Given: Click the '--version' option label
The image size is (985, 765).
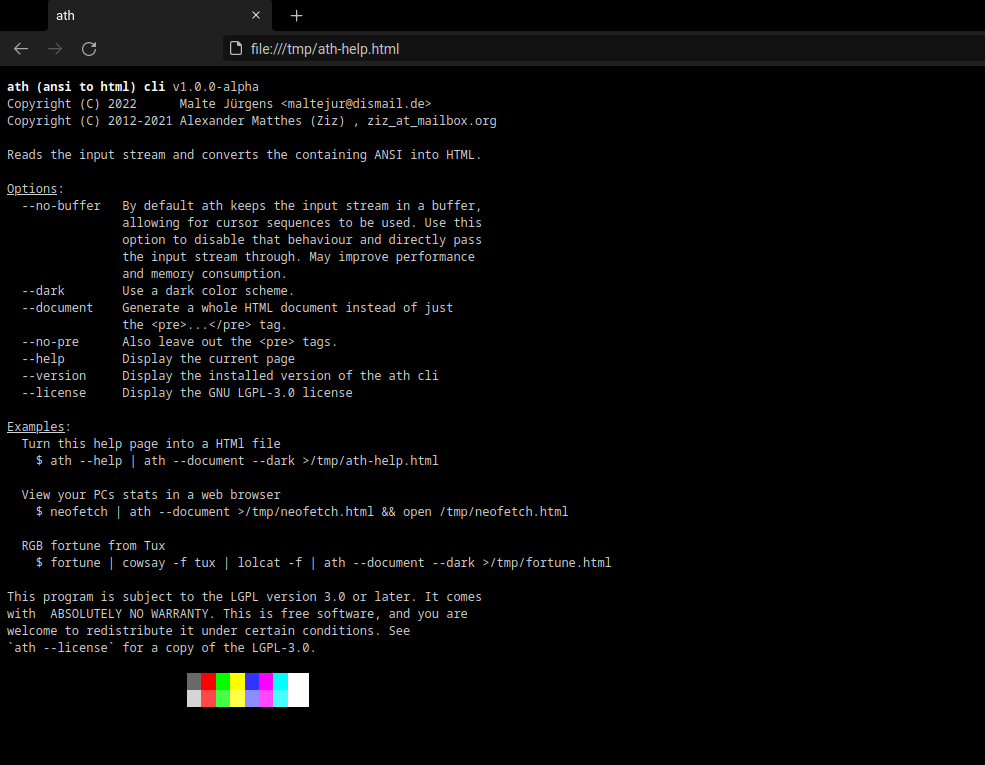Looking at the screenshot, I should pos(54,376).
